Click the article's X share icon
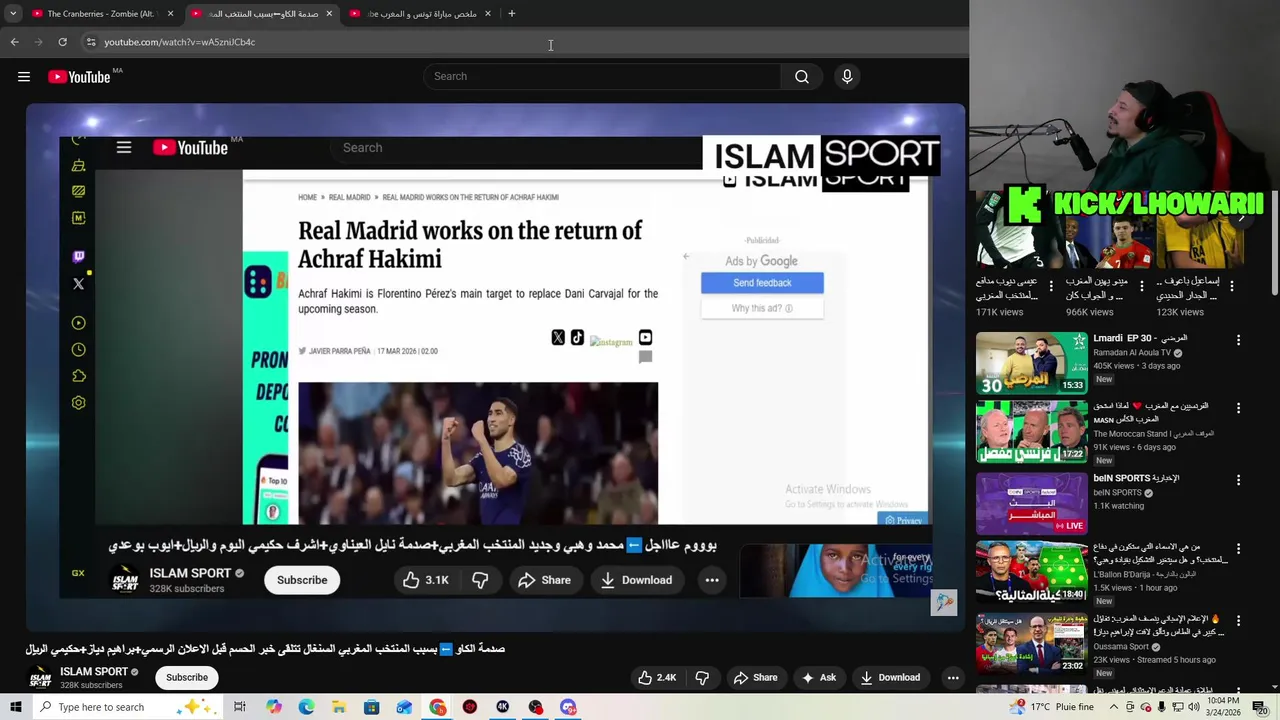The height and width of the screenshot is (720, 1280). [x=558, y=338]
